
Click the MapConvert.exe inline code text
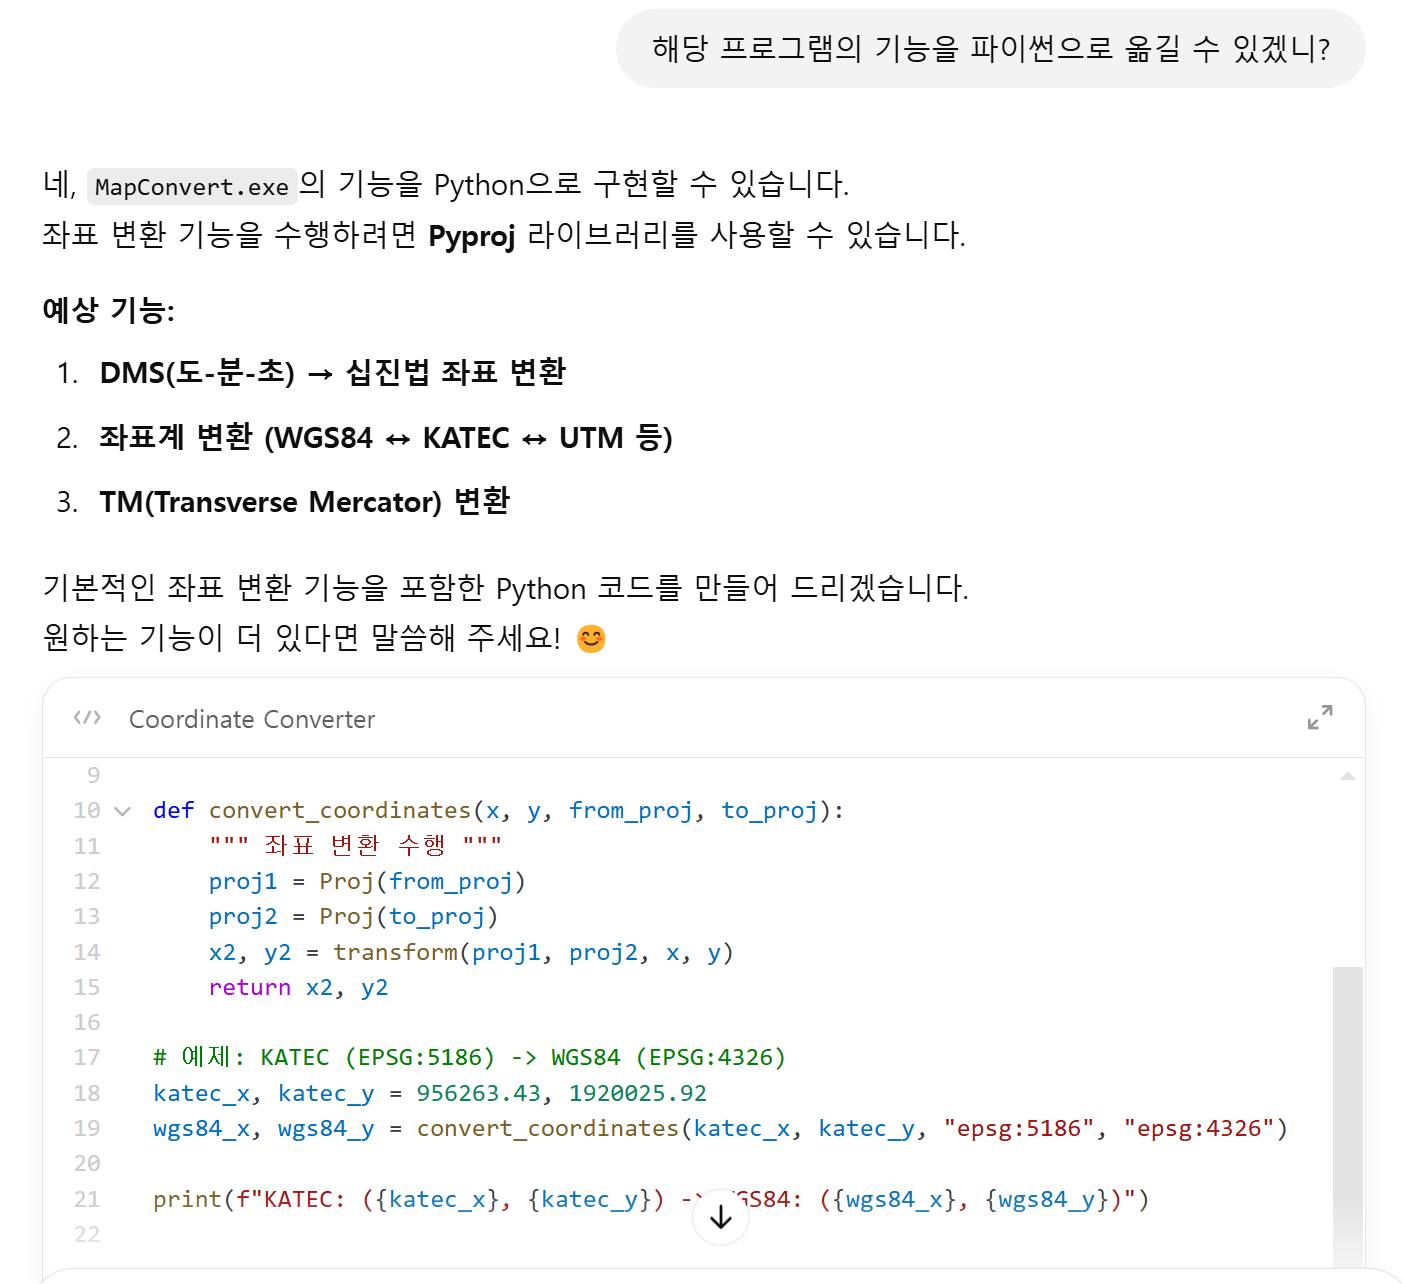coord(192,187)
